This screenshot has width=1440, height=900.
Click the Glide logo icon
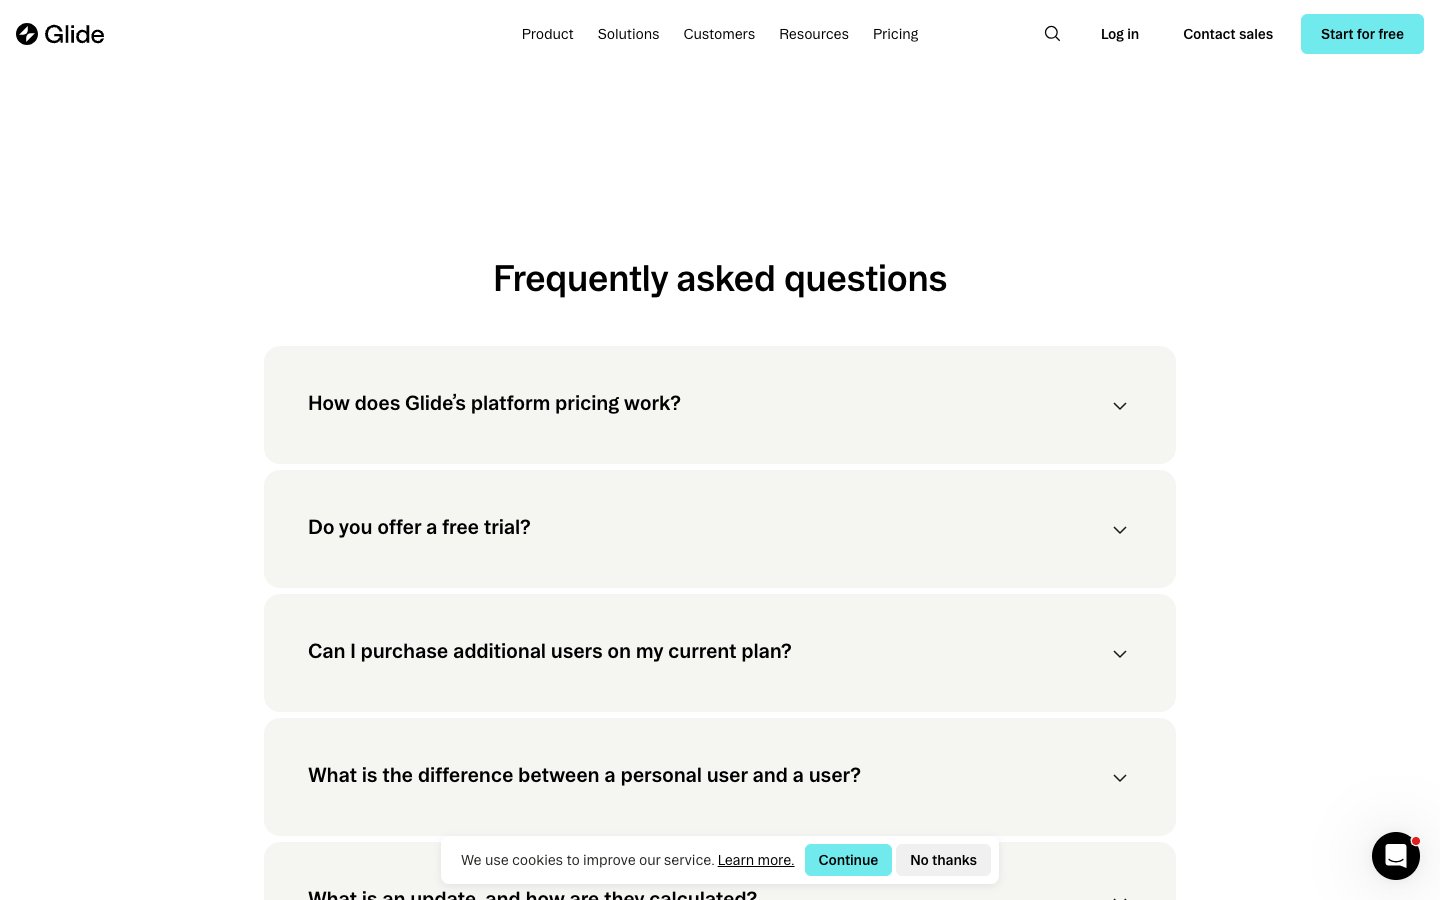pyautogui.click(x=27, y=34)
